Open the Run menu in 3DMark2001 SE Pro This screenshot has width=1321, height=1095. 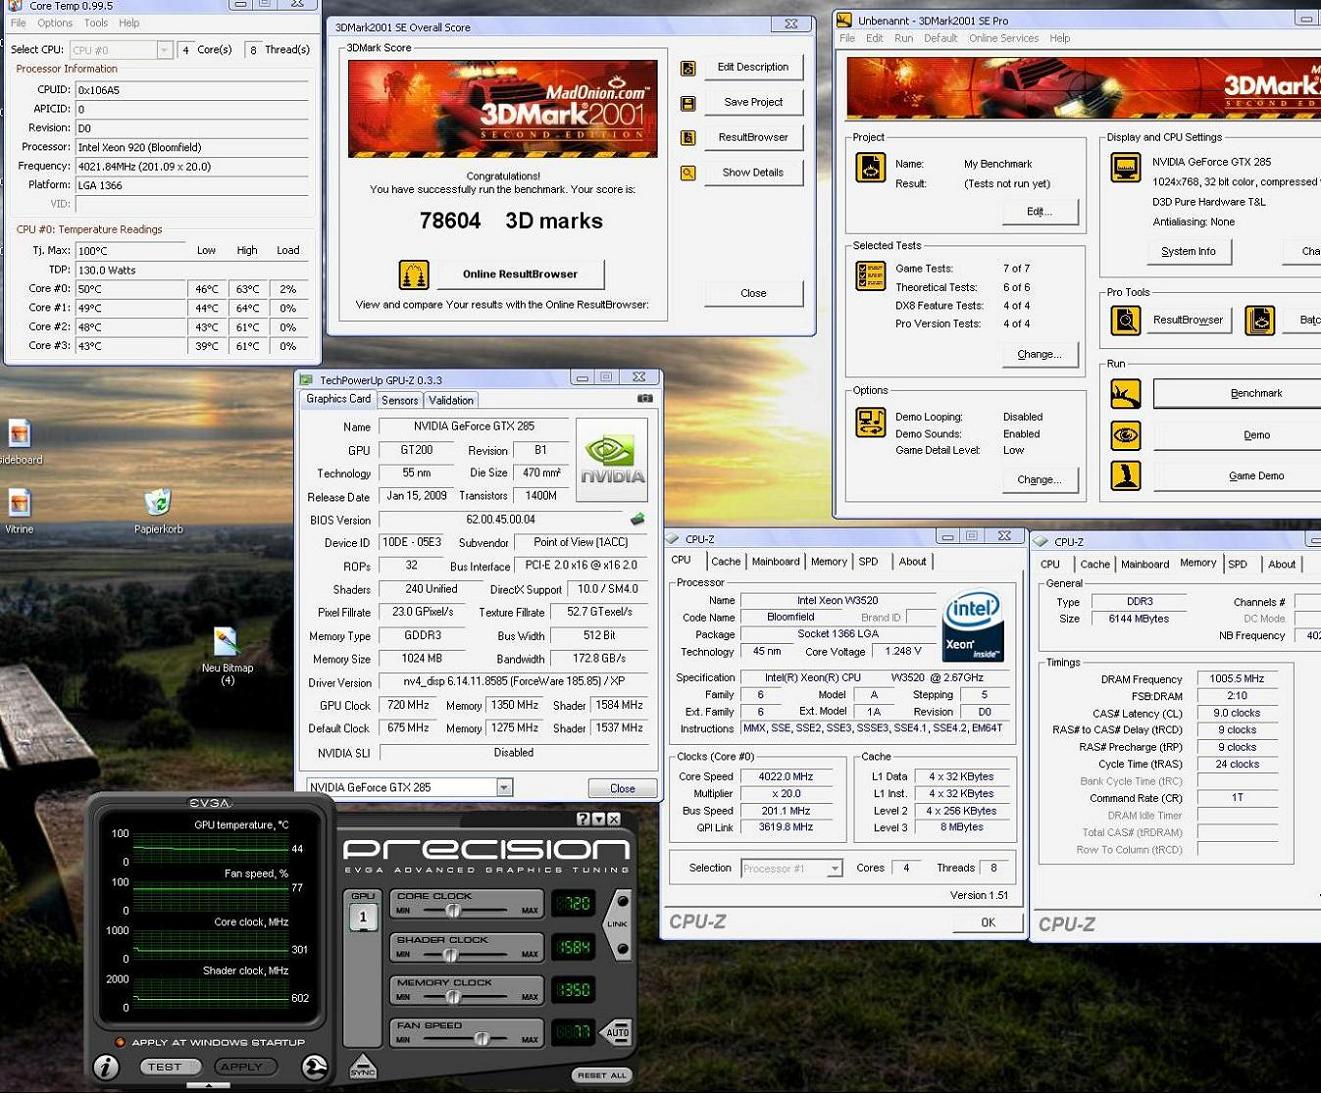(904, 38)
